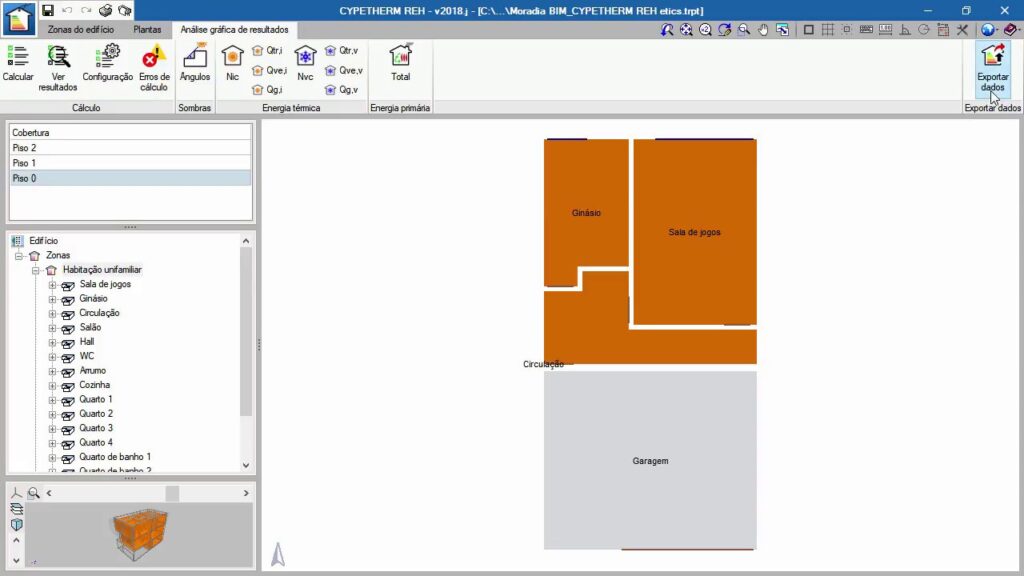Display Nvc cooling energy results
The height and width of the screenshot is (576, 1024).
tap(305, 62)
